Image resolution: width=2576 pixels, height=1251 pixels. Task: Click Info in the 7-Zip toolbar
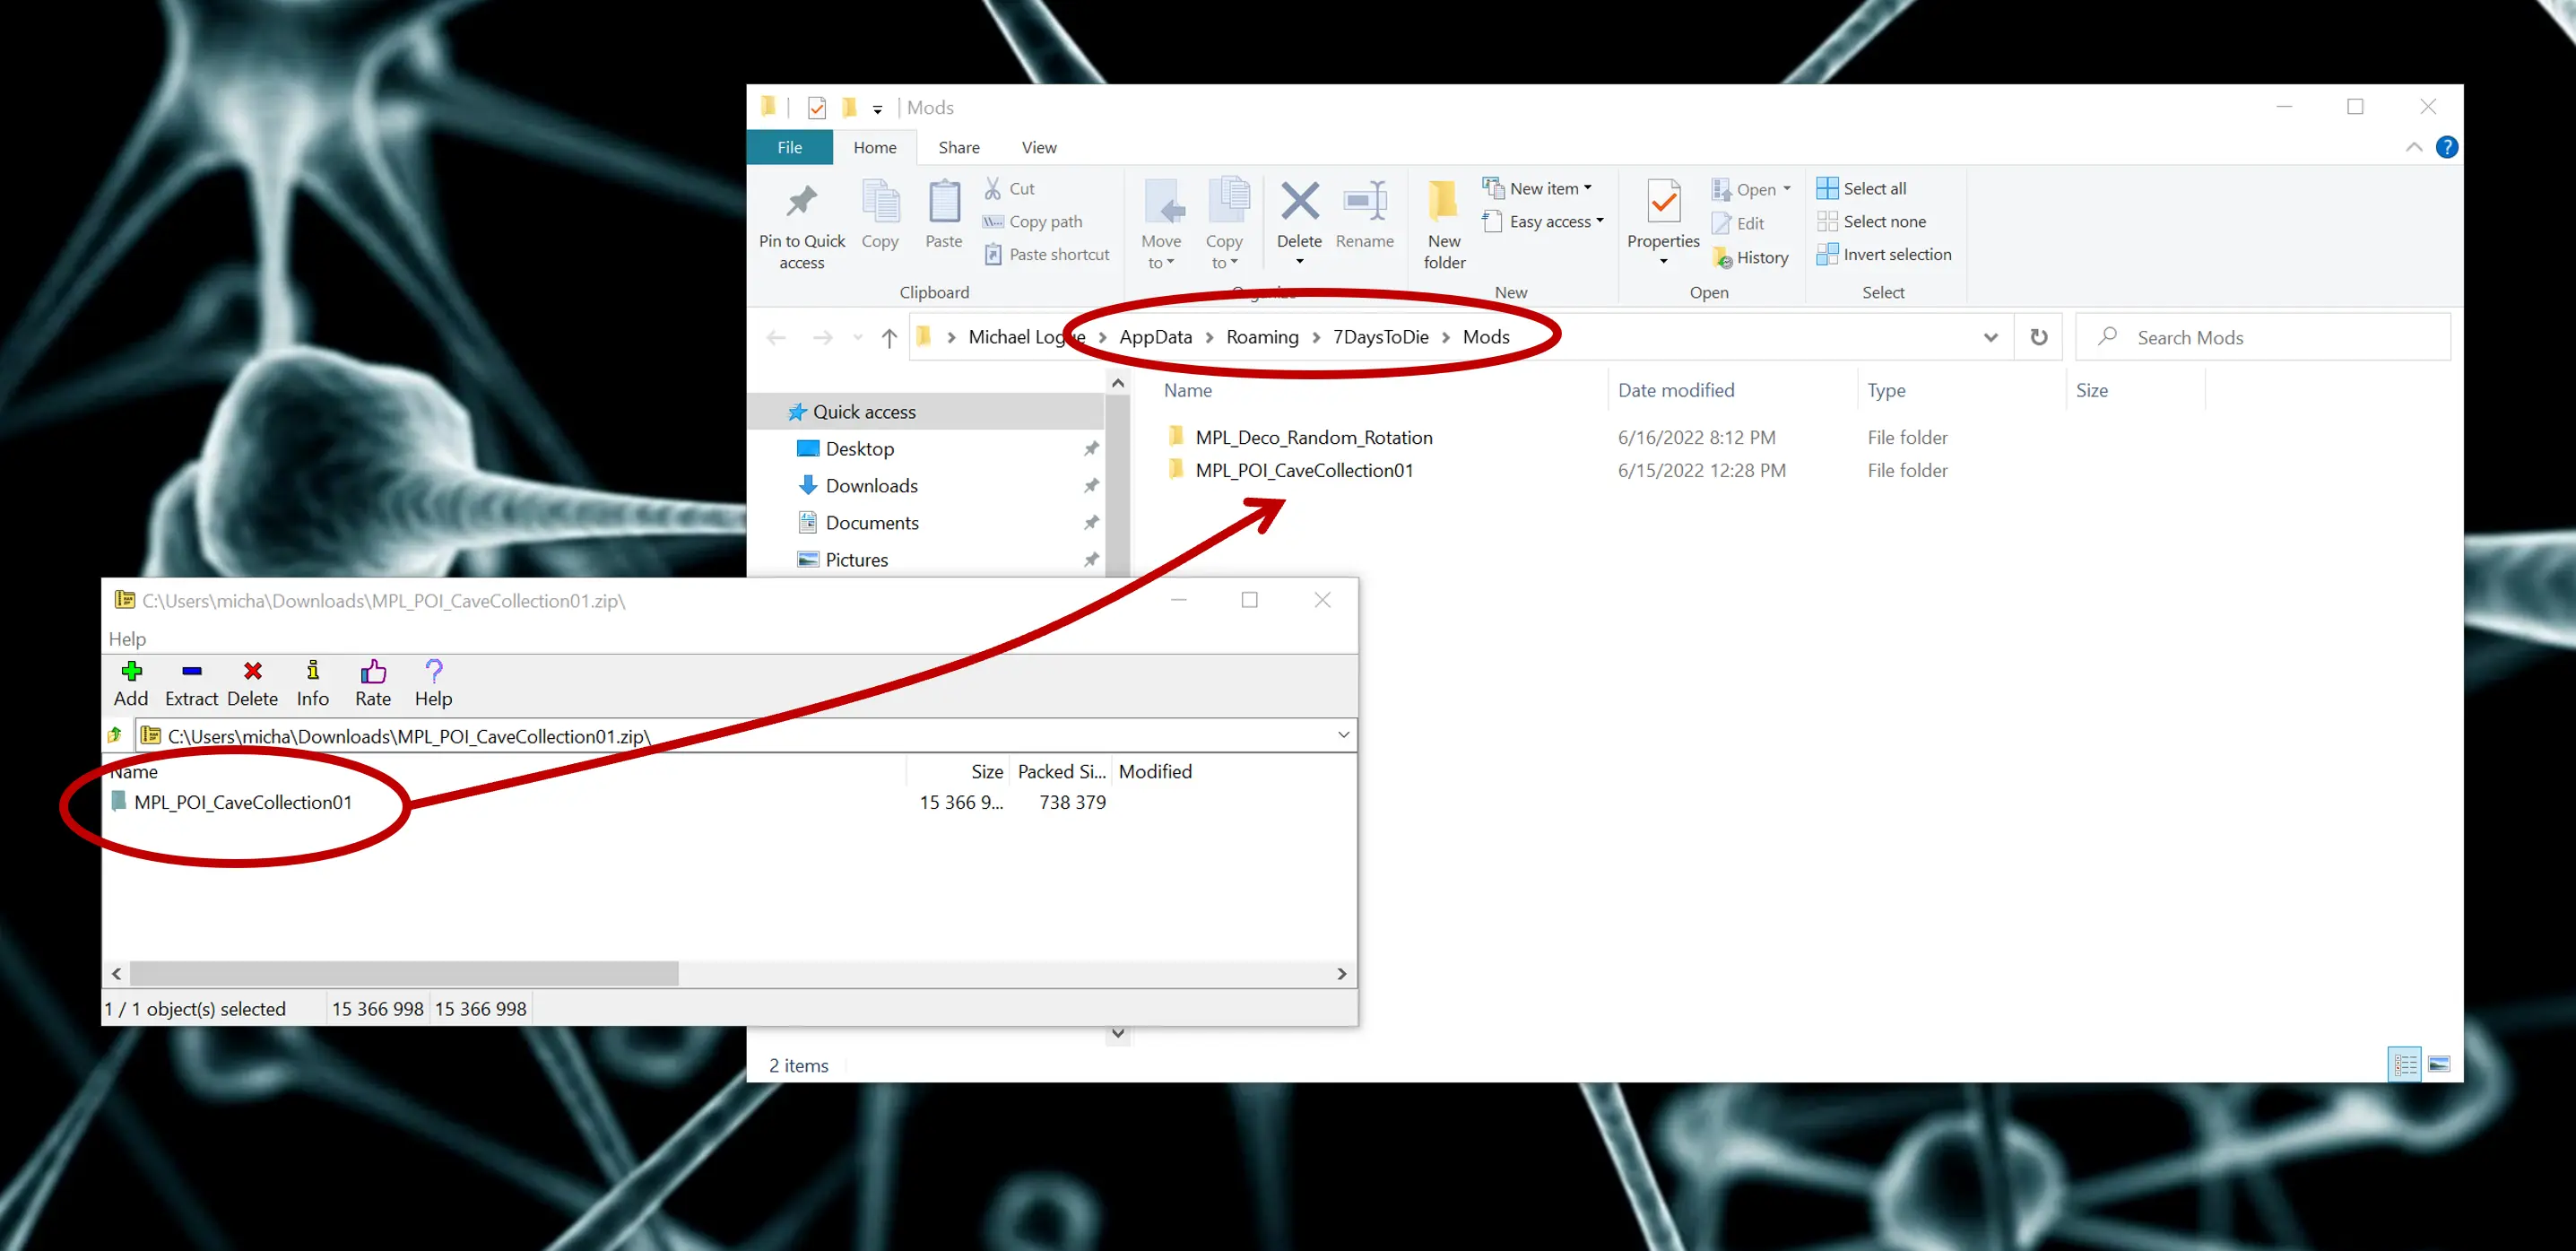pos(312,683)
